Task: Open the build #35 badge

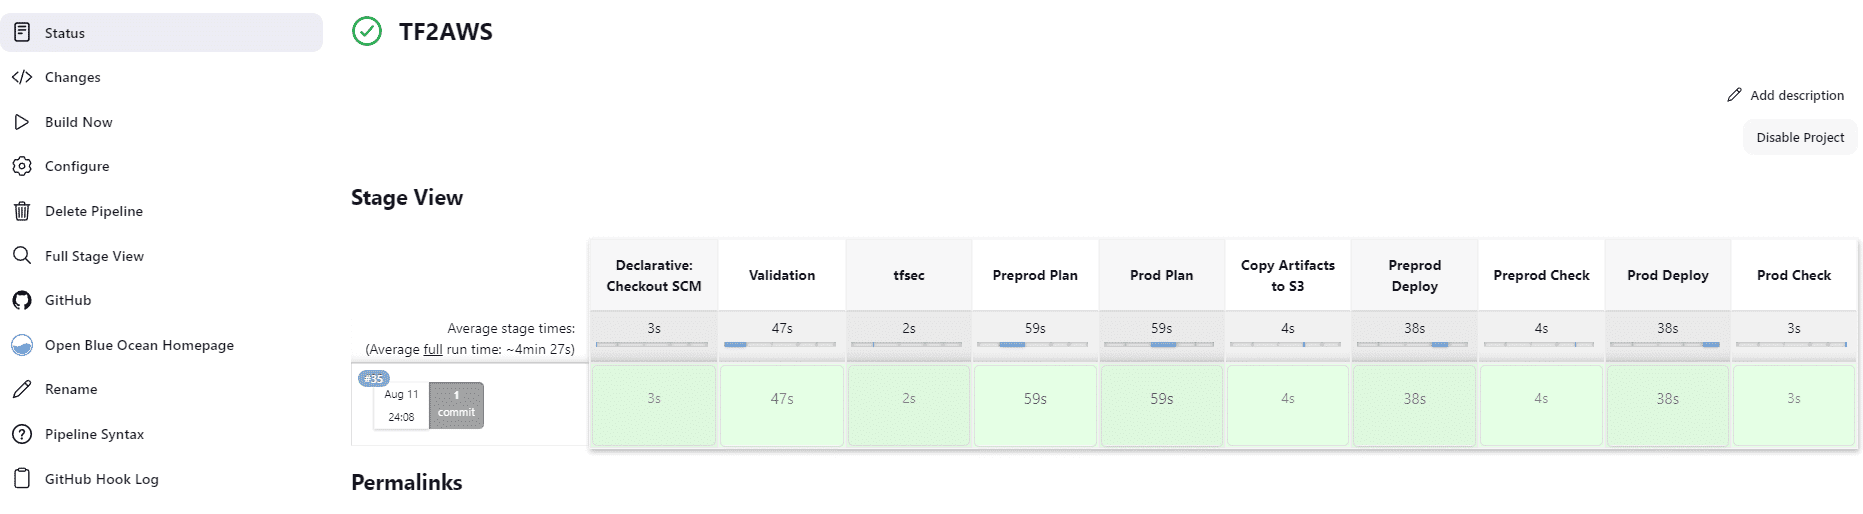Action: [x=374, y=379]
